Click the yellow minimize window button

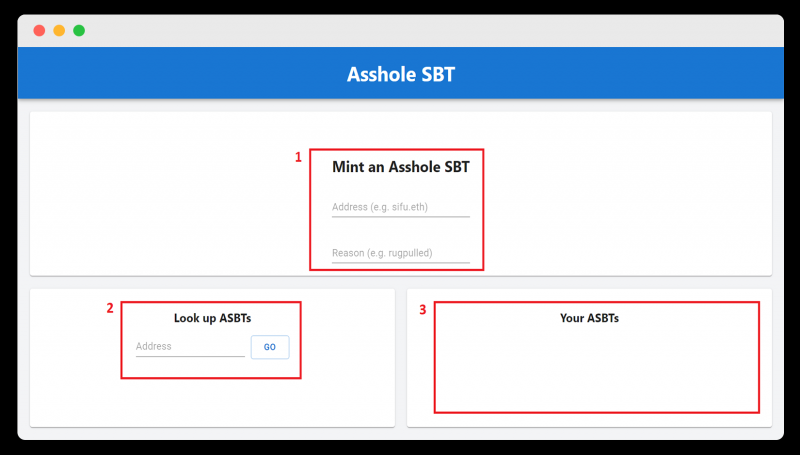tap(59, 31)
